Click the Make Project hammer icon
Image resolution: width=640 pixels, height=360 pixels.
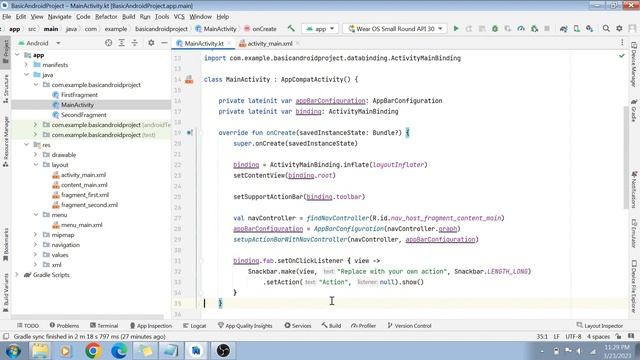(x=291, y=29)
